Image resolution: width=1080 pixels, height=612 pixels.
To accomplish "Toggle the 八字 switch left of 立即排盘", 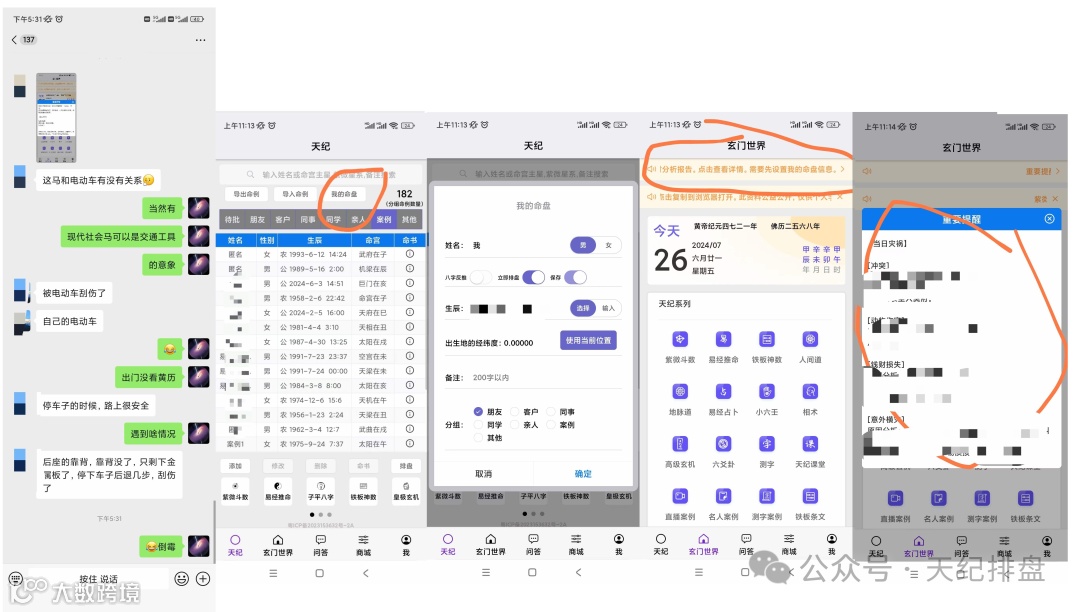I will point(481,277).
